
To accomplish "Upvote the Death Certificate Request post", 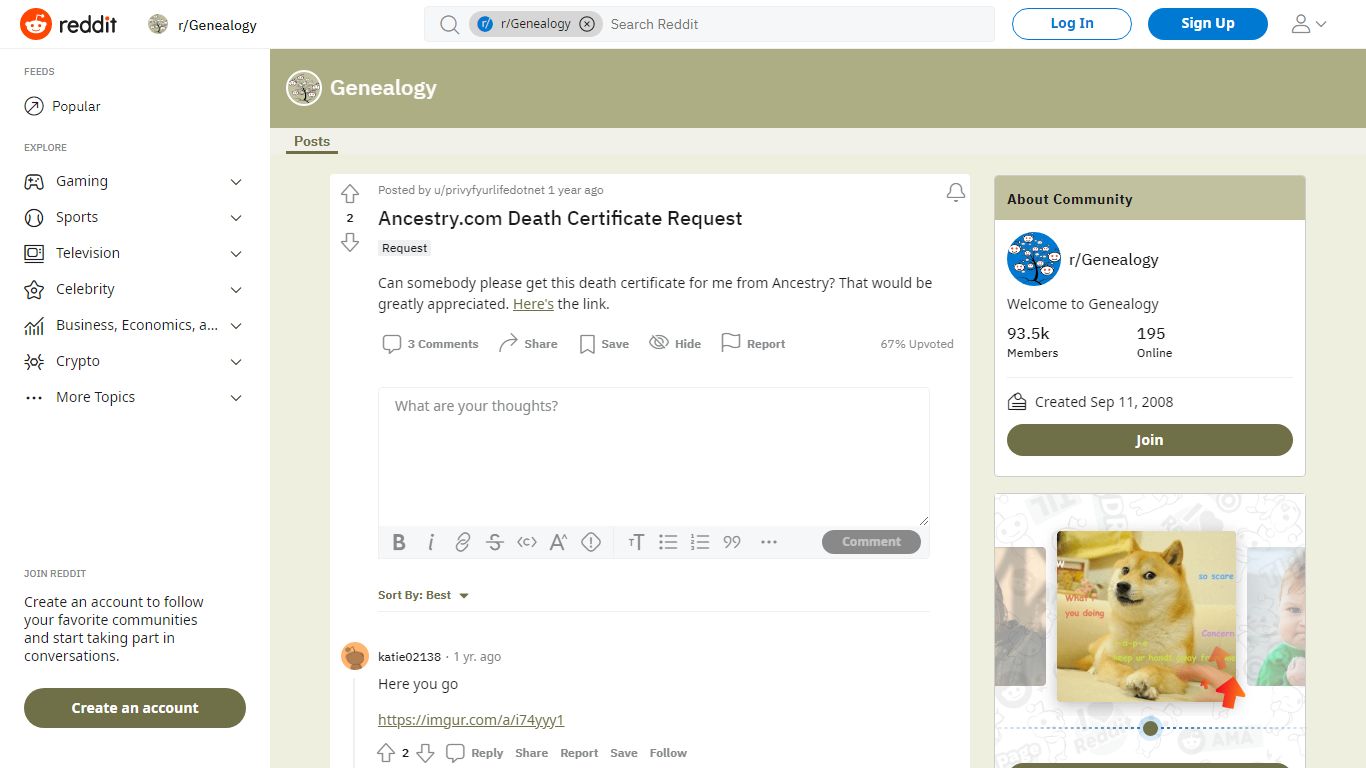I will (x=350, y=194).
